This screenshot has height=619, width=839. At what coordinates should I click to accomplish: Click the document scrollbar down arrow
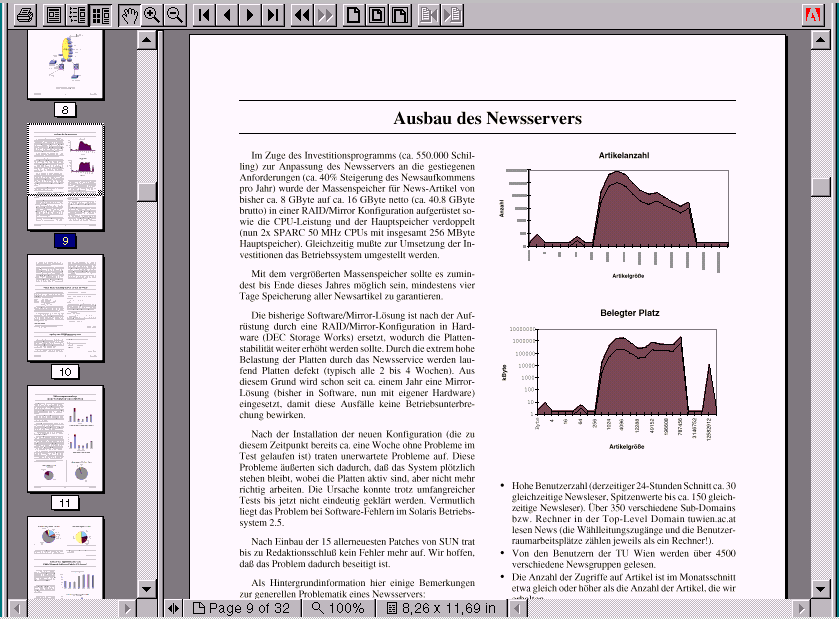(x=820, y=588)
